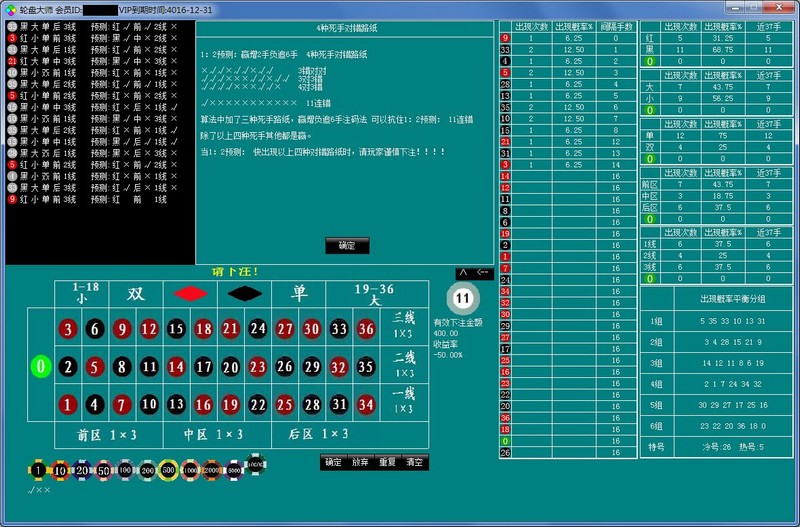
Task: Bet on 双 (even) field
Action: [135, 294]
